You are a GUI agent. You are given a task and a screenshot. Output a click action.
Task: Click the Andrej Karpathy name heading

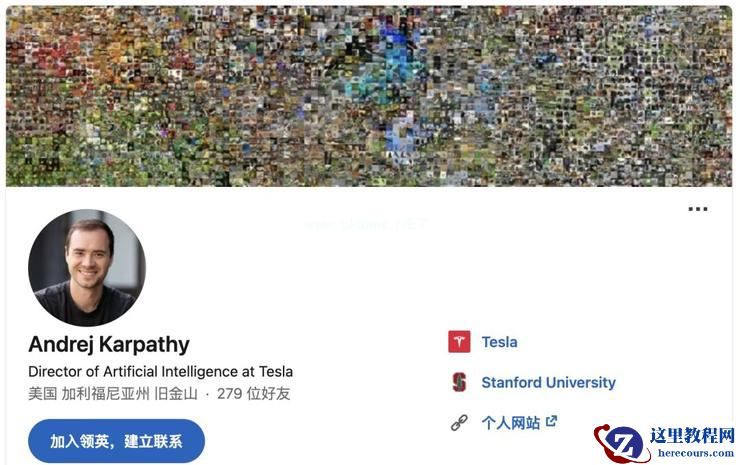click(x=109, y=345)
